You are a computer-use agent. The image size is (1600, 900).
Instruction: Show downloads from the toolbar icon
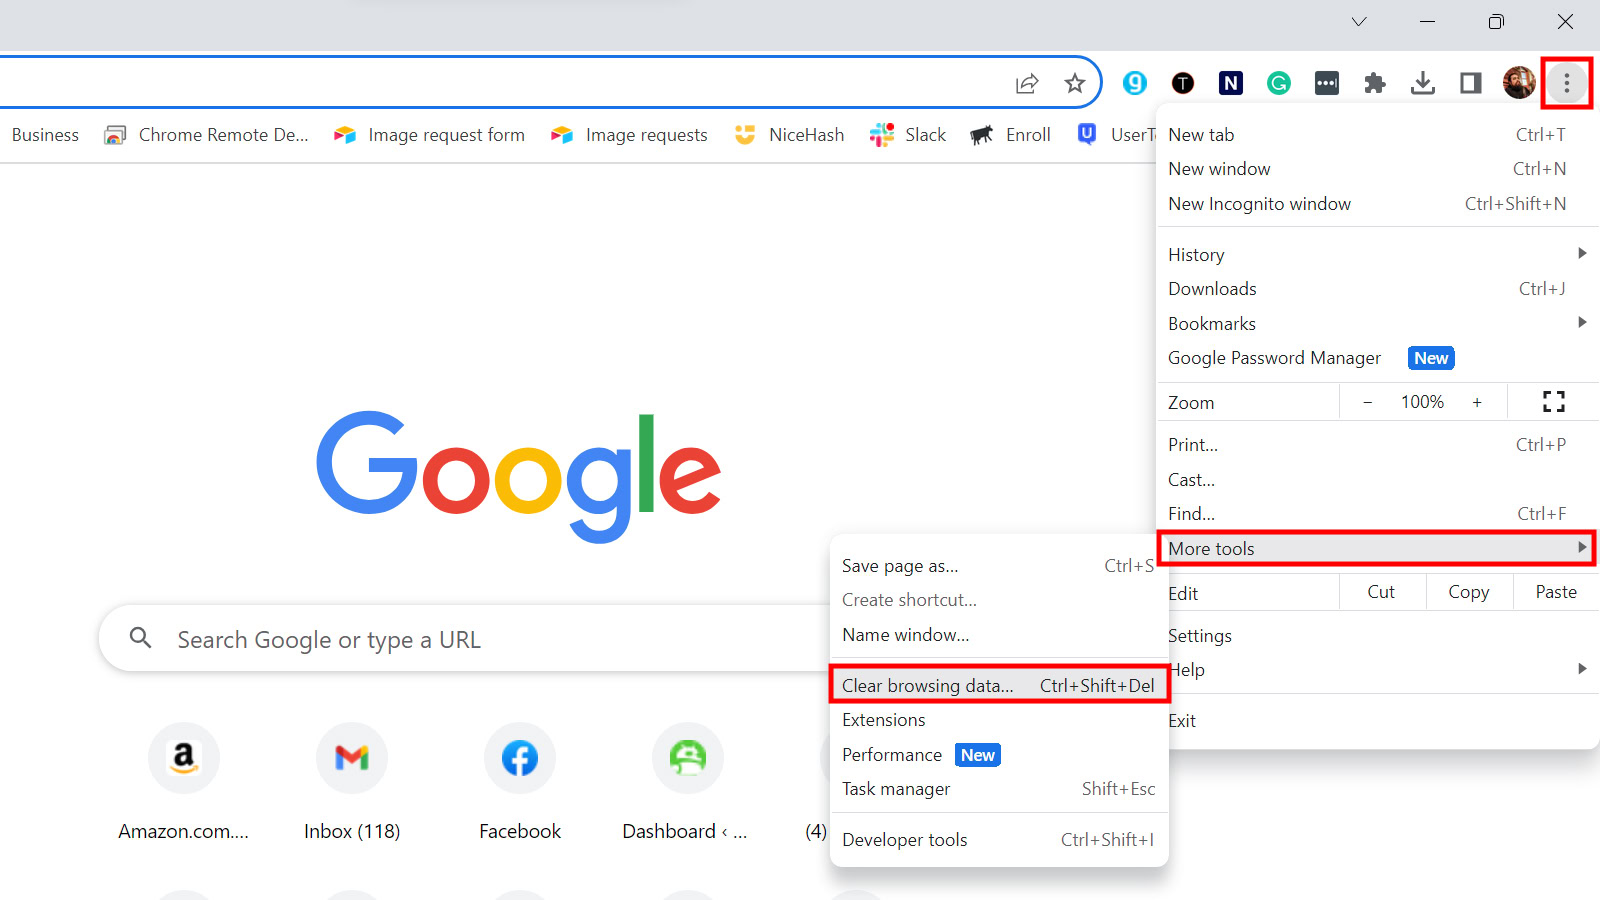pyautogui.click(x=1423, y=83)
